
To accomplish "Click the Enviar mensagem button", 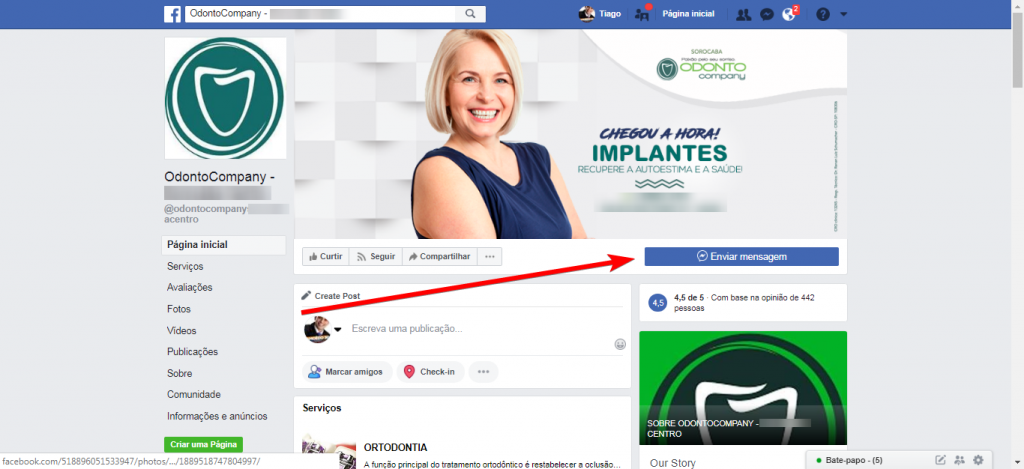I will pyautogui.click(x=741, y=257).
